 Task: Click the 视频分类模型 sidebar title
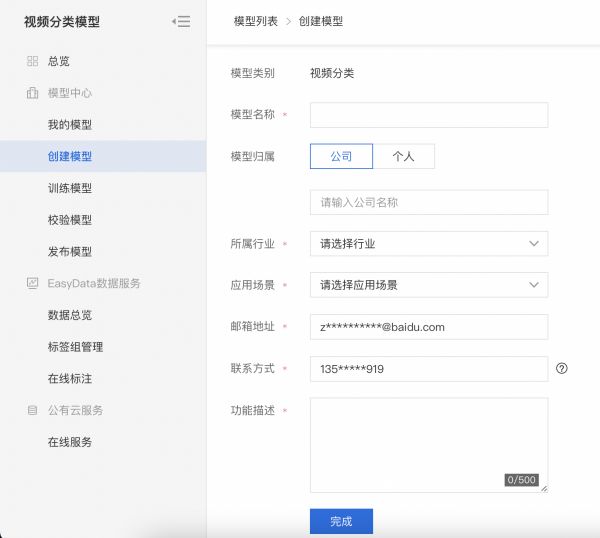62,22
